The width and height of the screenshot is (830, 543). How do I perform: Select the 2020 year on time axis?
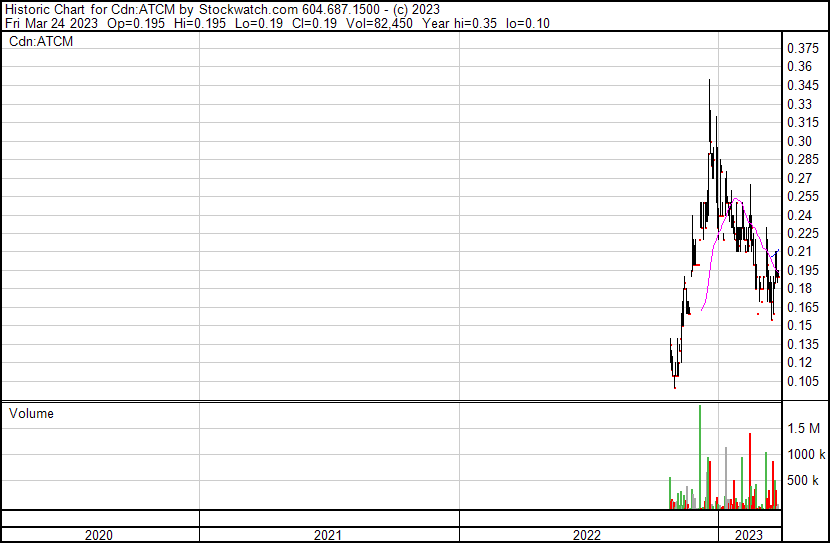tap(98, 535)
